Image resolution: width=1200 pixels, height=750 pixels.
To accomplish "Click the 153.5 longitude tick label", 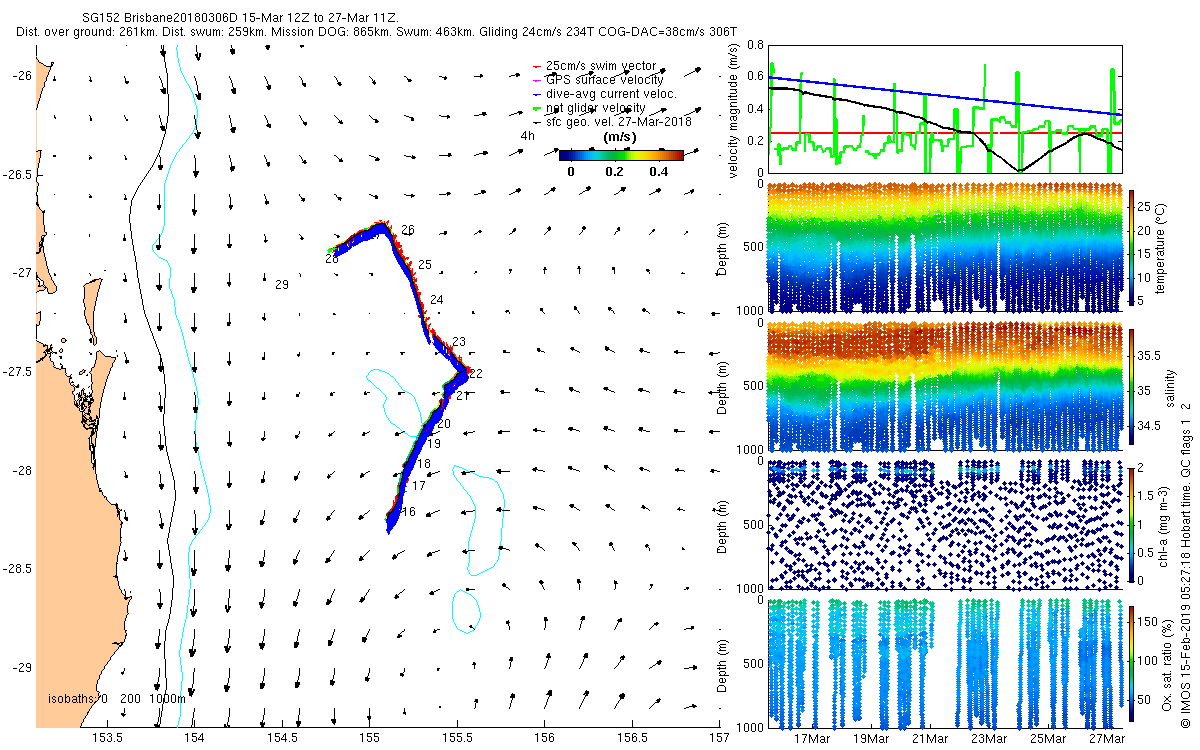I will [107, 739].
